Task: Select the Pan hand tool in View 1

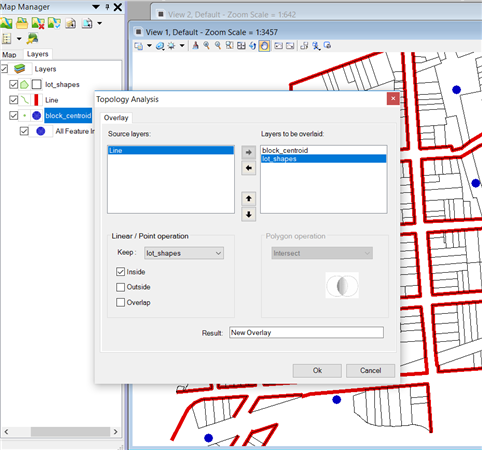Action: pyautogui.click(x=264, y=46)
